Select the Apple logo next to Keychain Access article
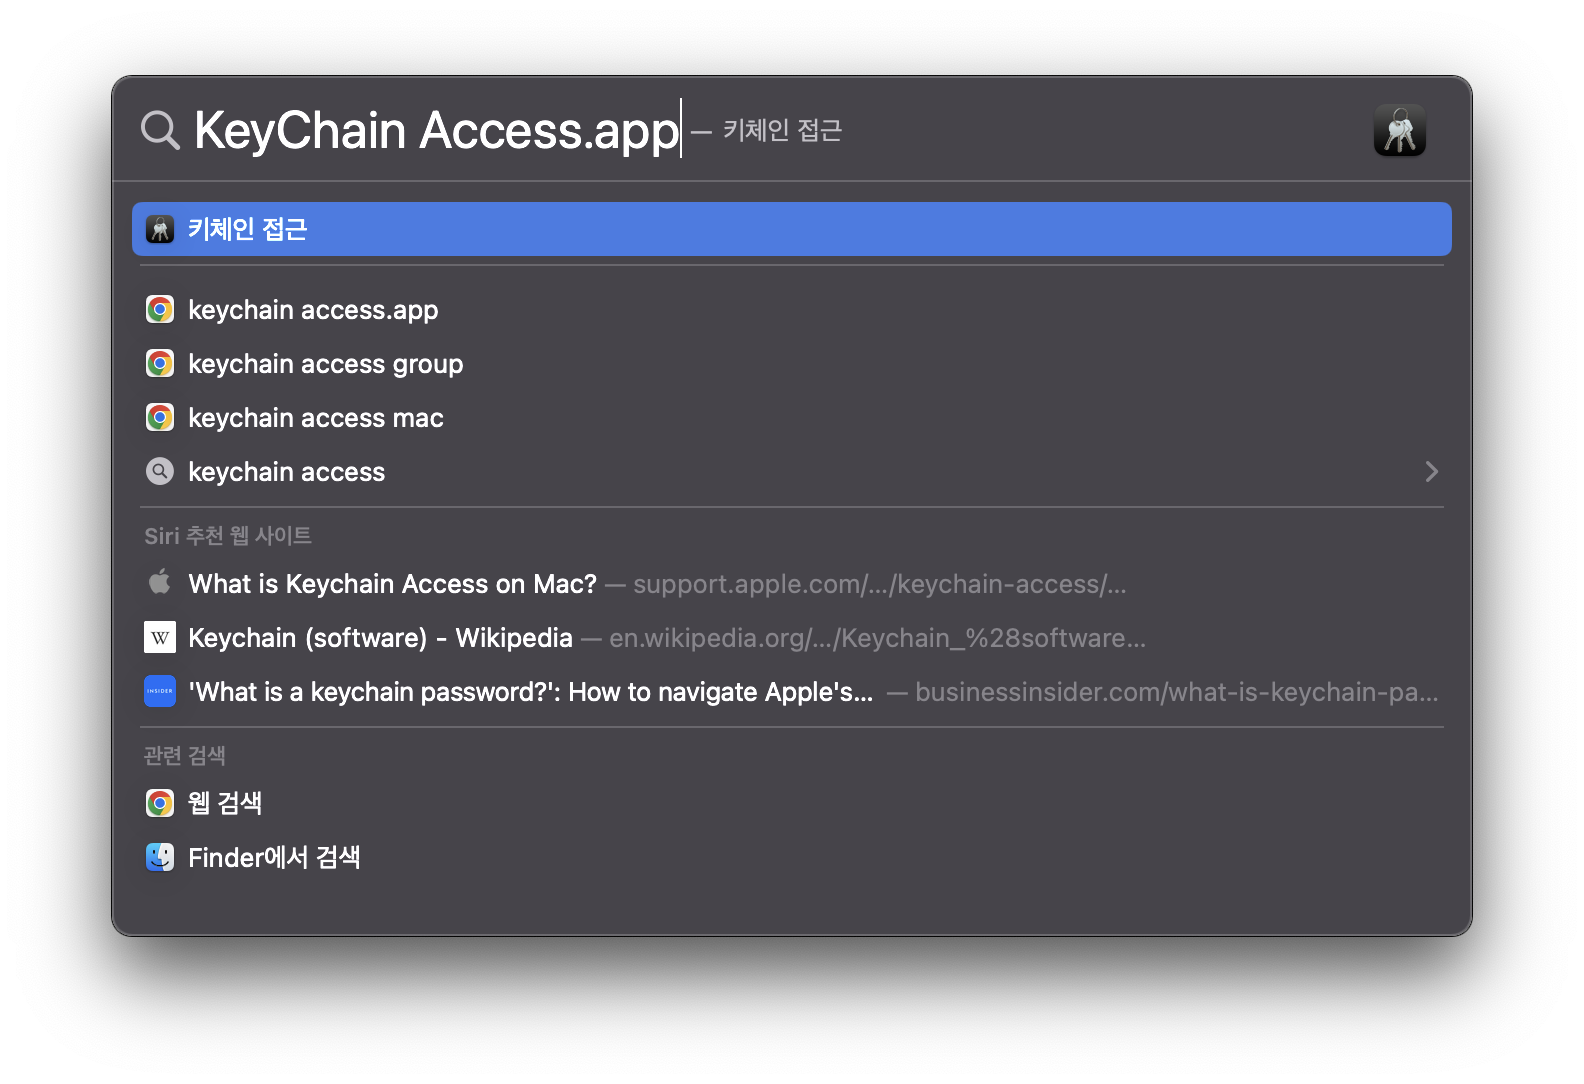The width and height of the screenshot is (1584, 1084). click(x=160, y=583)
